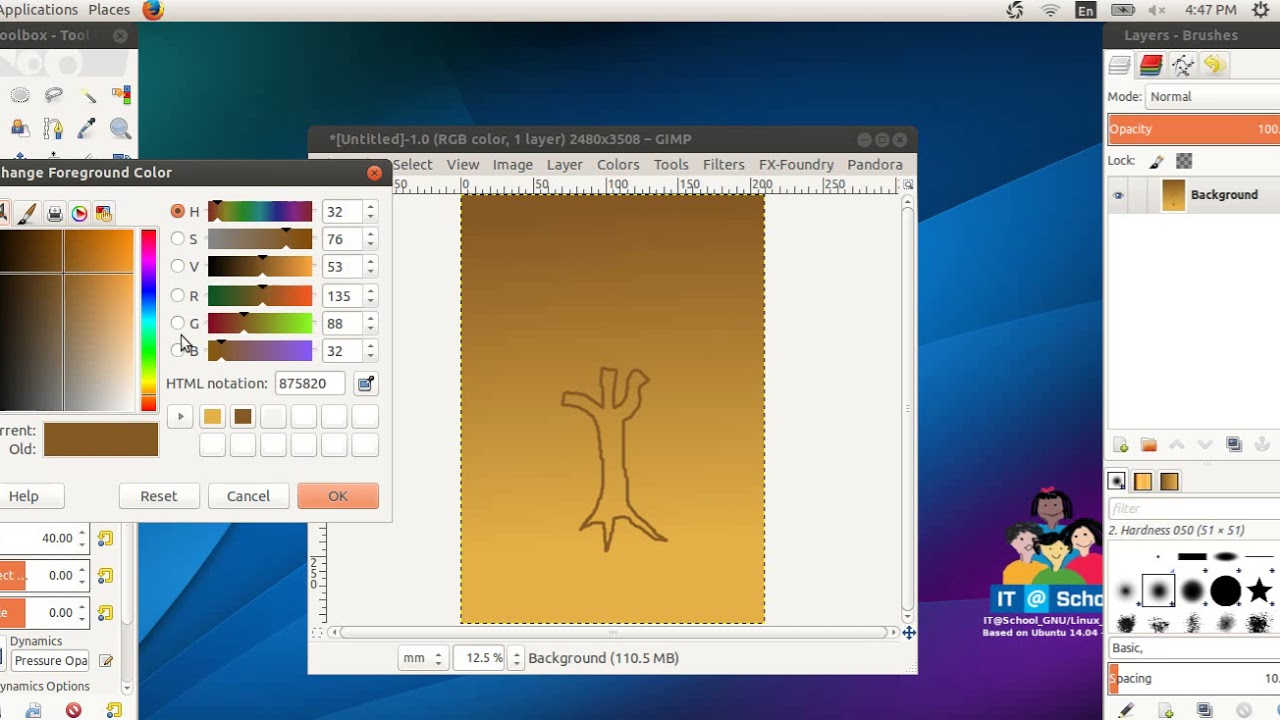Increase the H value stepper showing 32
Viewport: 1280px width, 720px height.
(x=370, y=207)
